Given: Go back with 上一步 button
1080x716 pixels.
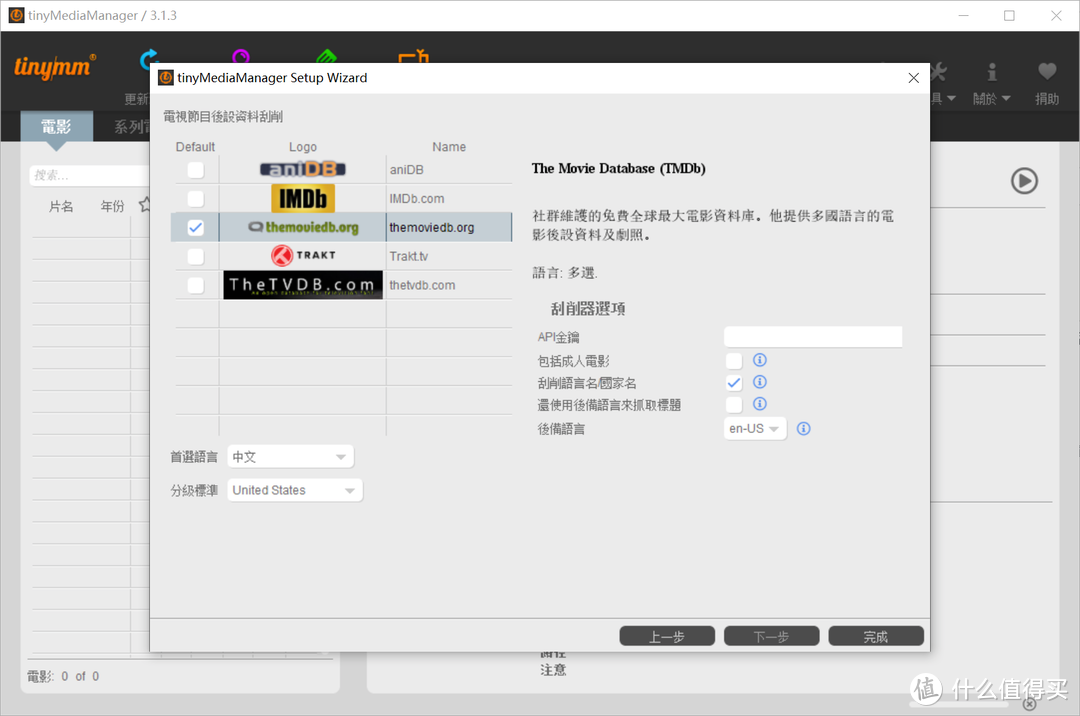Looking at the screenshot, I should point(667,637).
